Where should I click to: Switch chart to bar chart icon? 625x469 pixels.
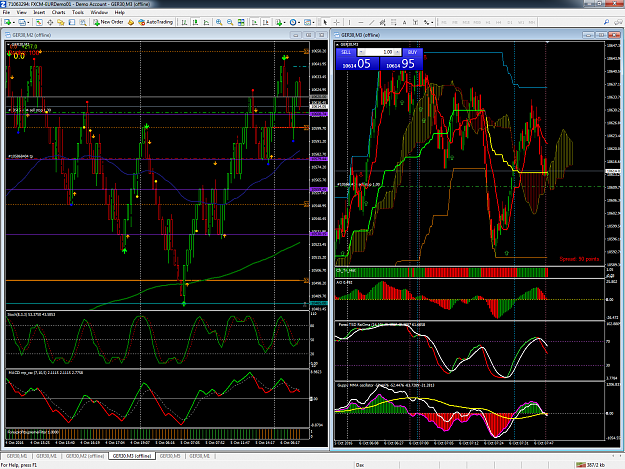(184, 22)
